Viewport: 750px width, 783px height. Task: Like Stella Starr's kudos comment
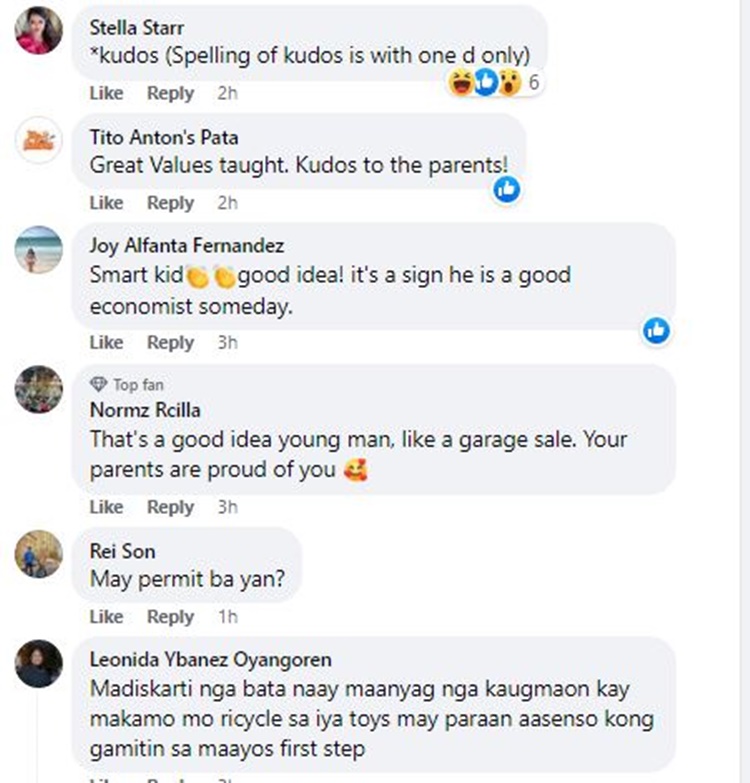tap(106, 93)
